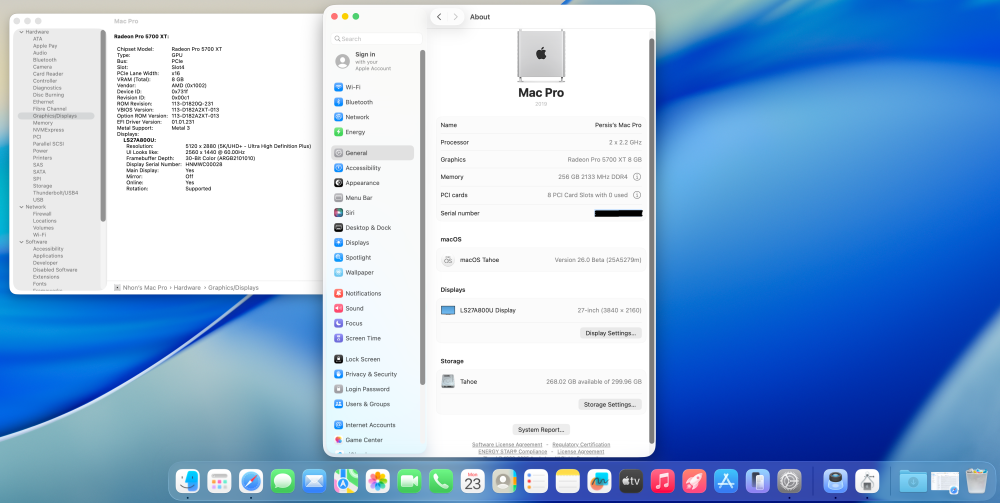Open the Desktop & Dock icon in sidebar
This screenshot has width=1000, height=503.
tap(339, 228)
